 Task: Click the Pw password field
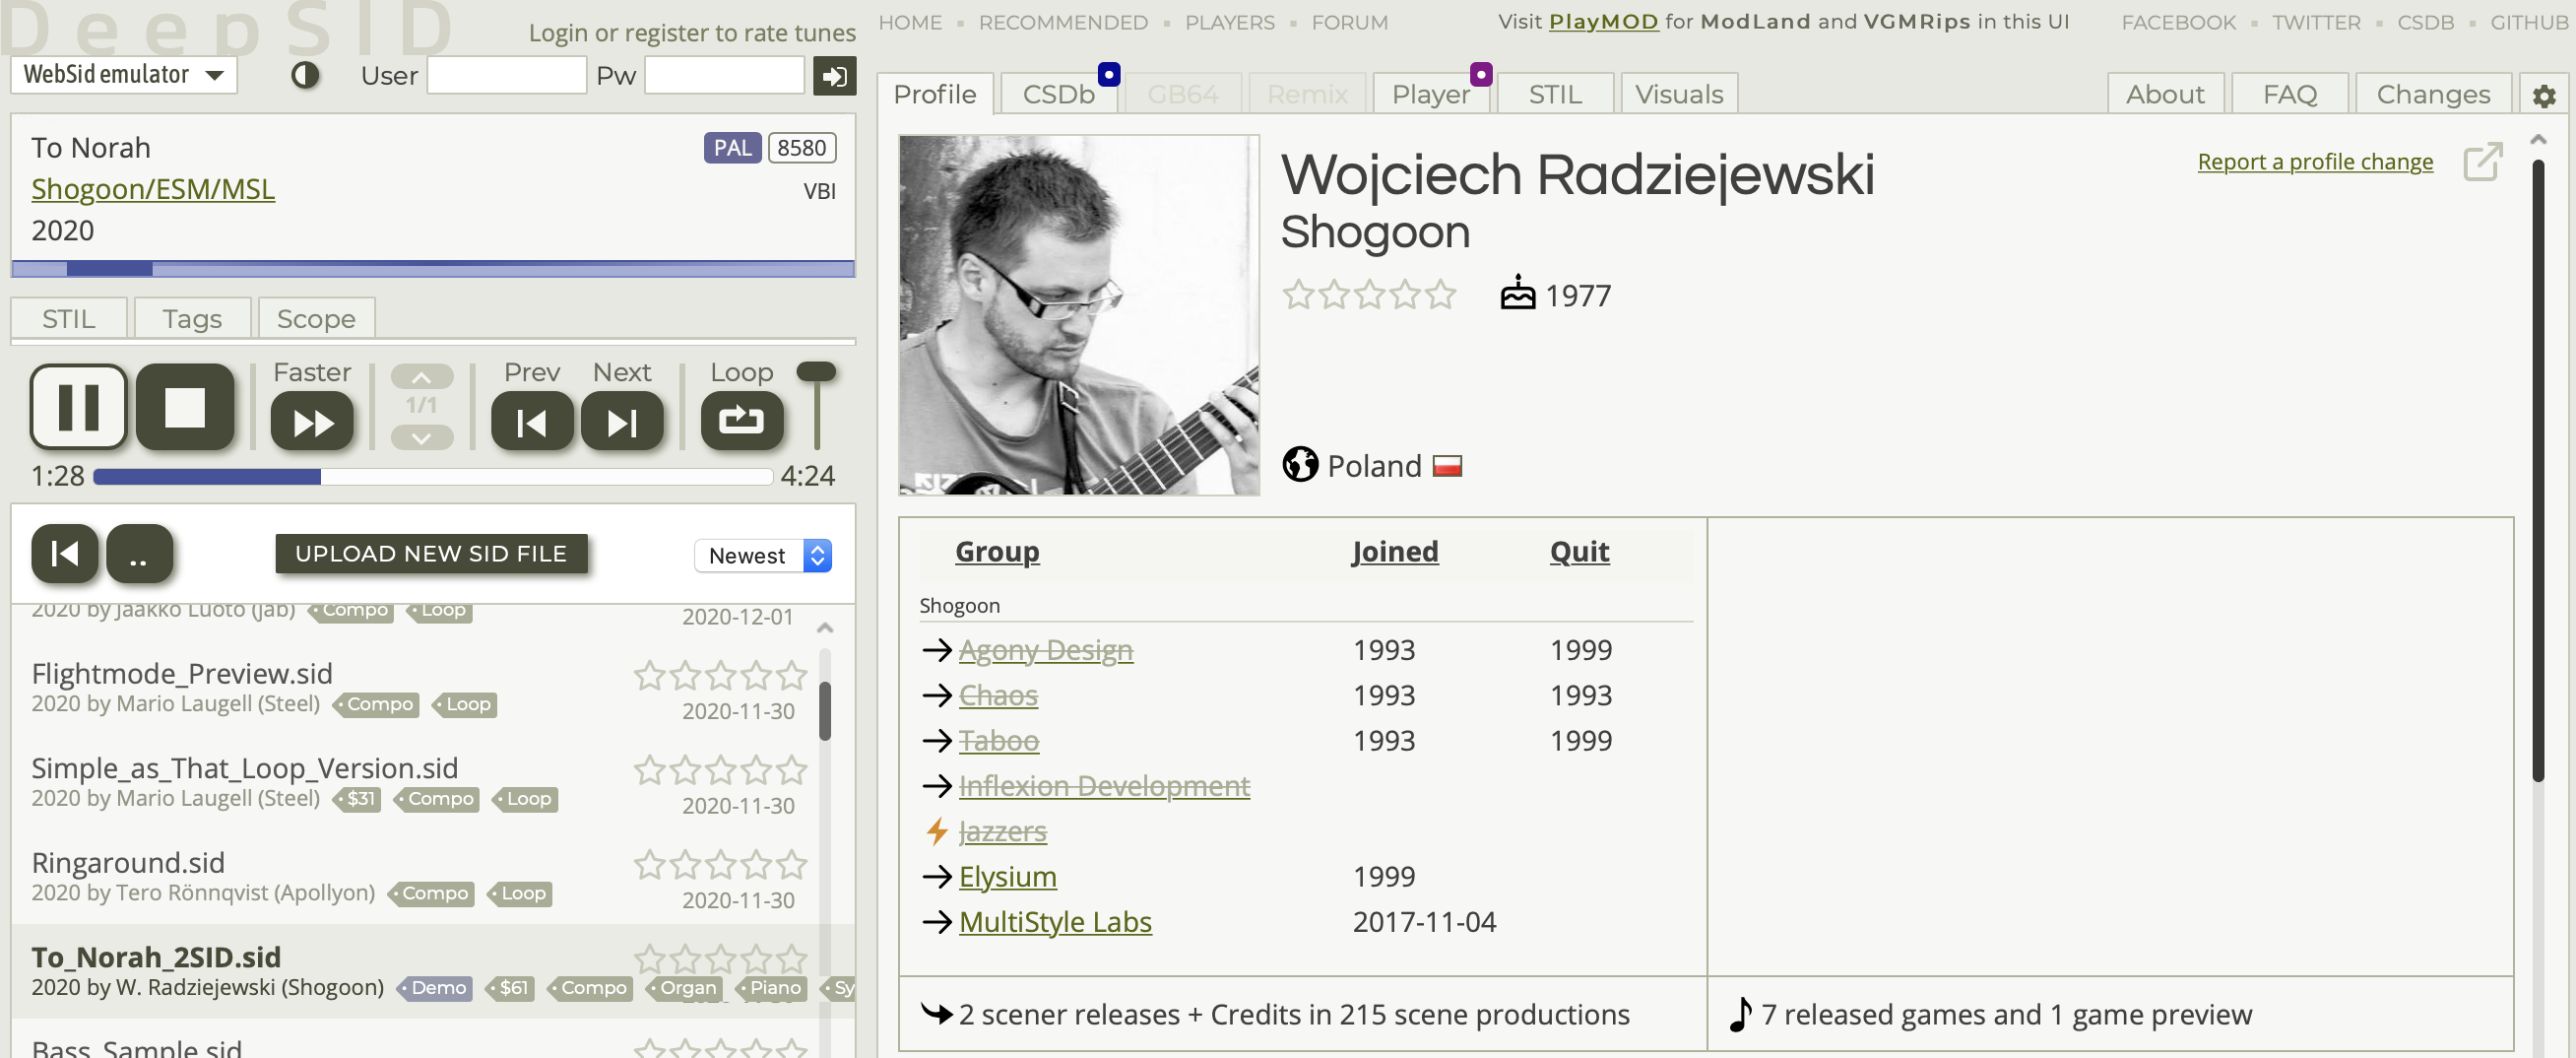(x=724, y=75)
